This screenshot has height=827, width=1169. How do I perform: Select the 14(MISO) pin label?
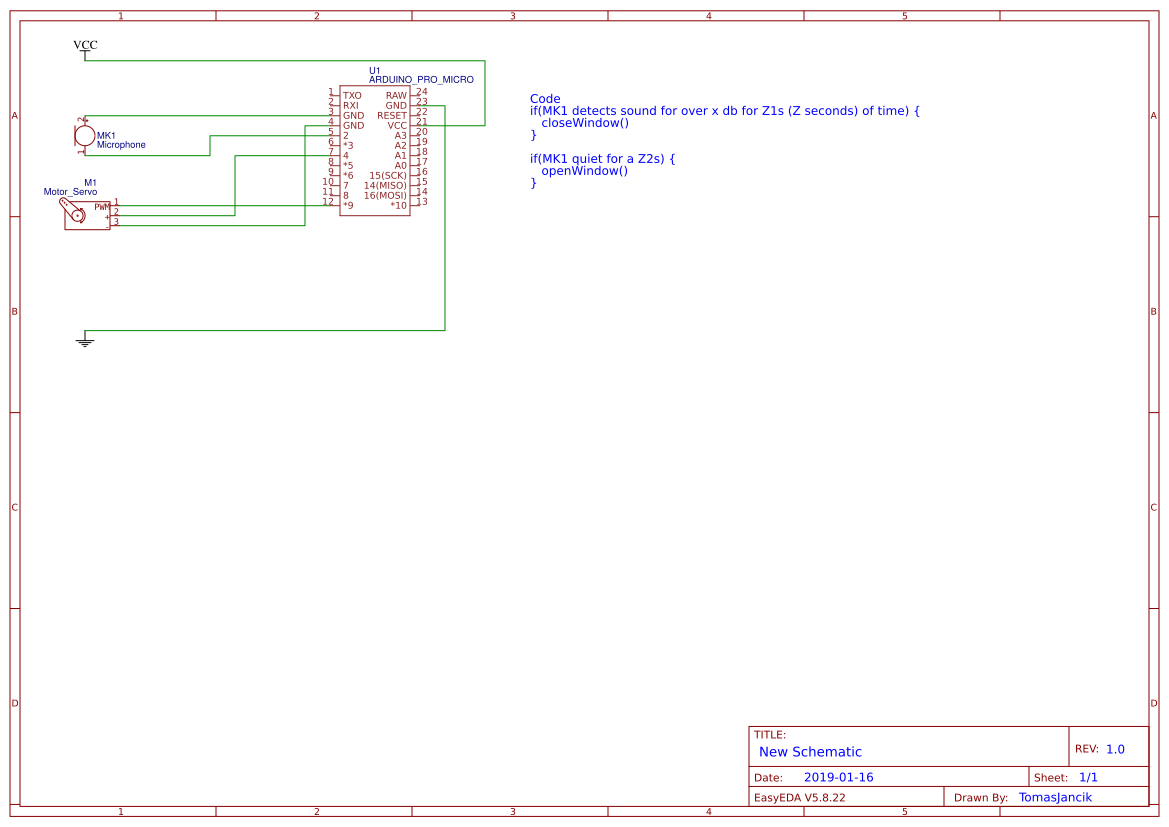[385, 186]
